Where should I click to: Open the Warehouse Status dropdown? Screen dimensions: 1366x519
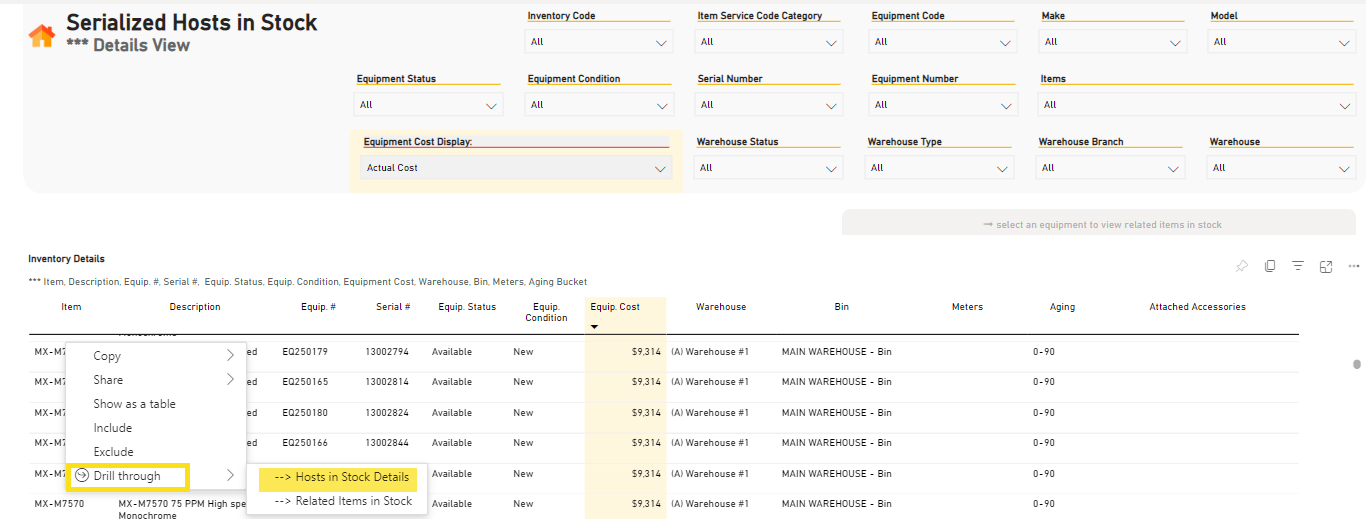click(769, 168)
